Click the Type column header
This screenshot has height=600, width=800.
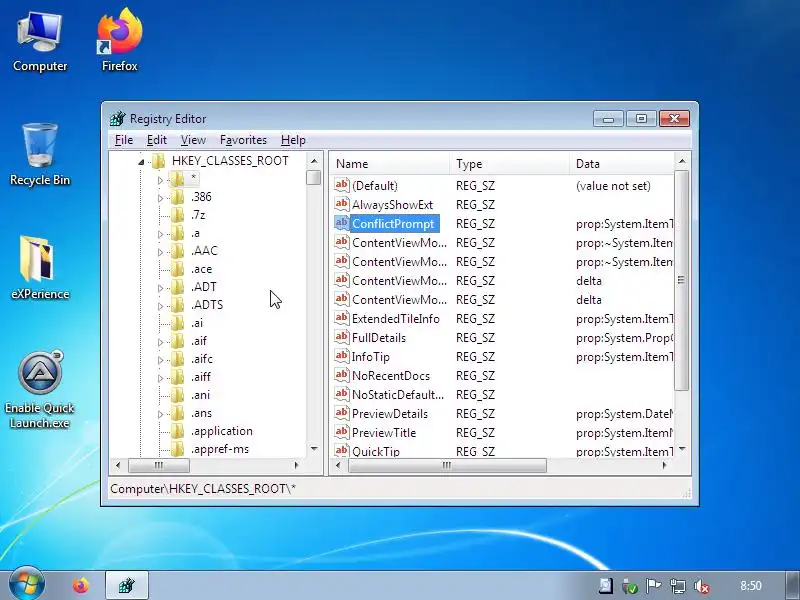click(509, 164)
